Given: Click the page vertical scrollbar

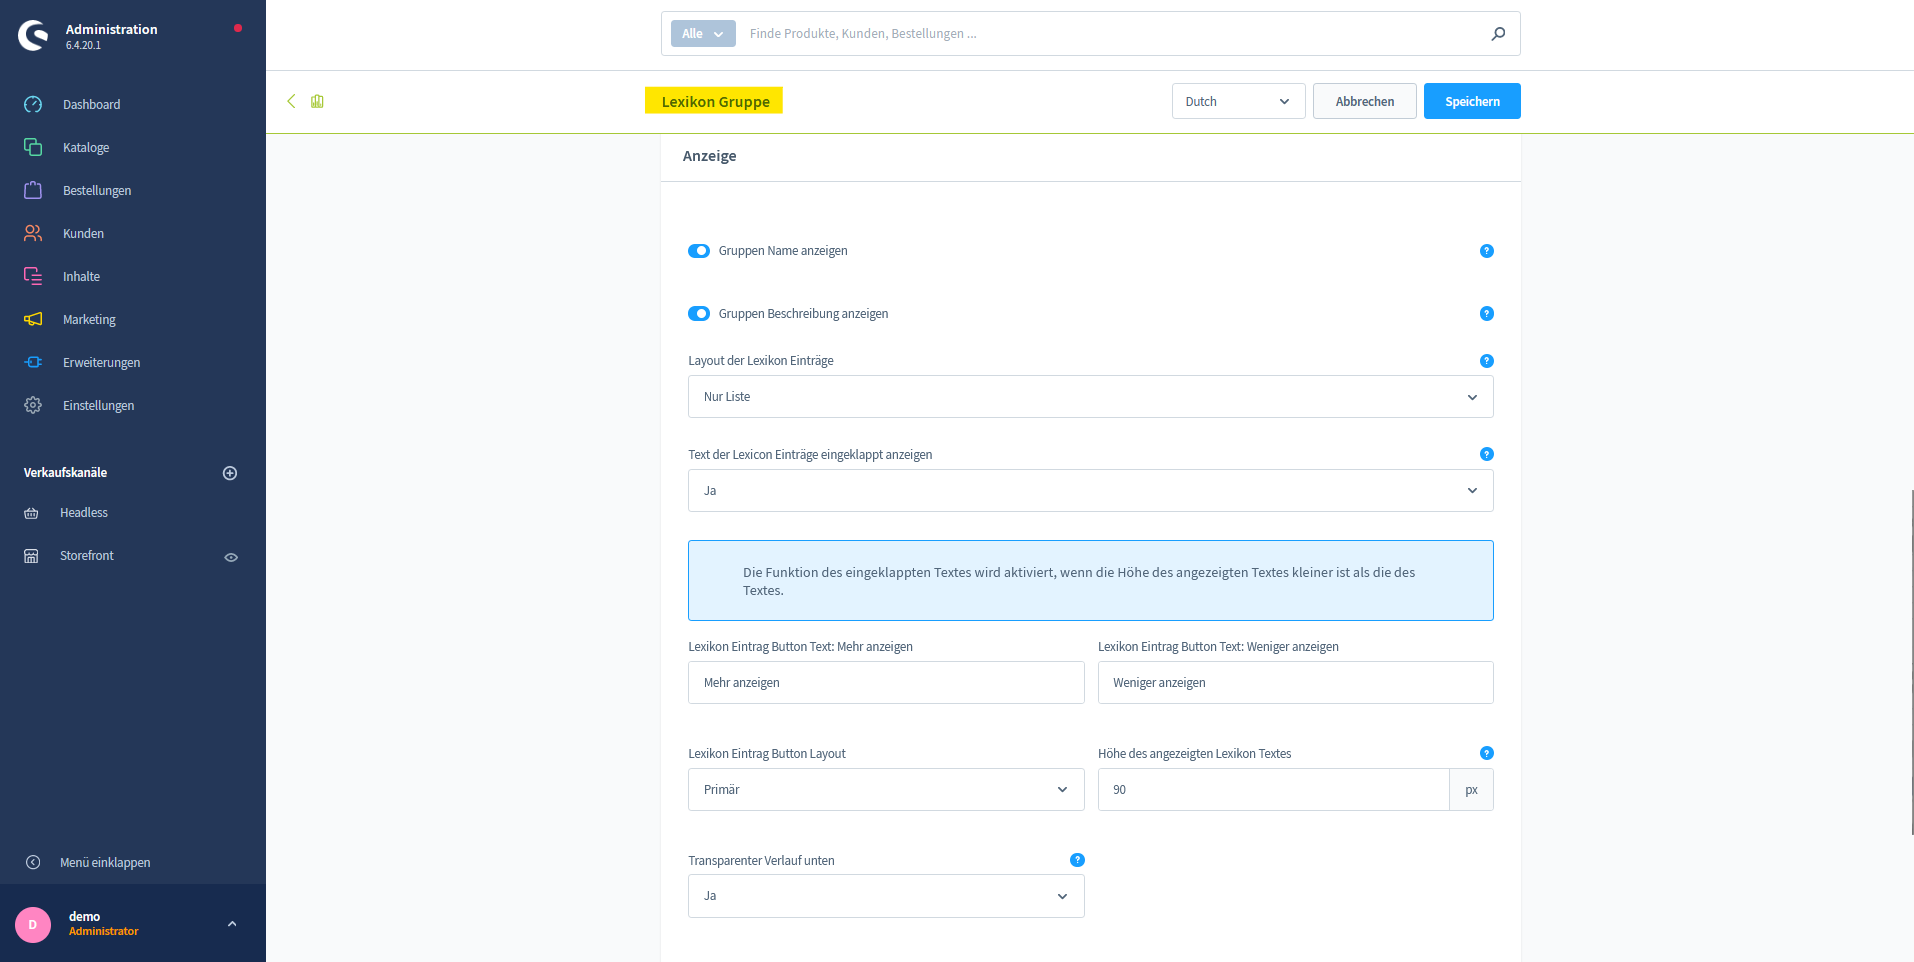Looking at the screenshot, I should coord(1911,662).
